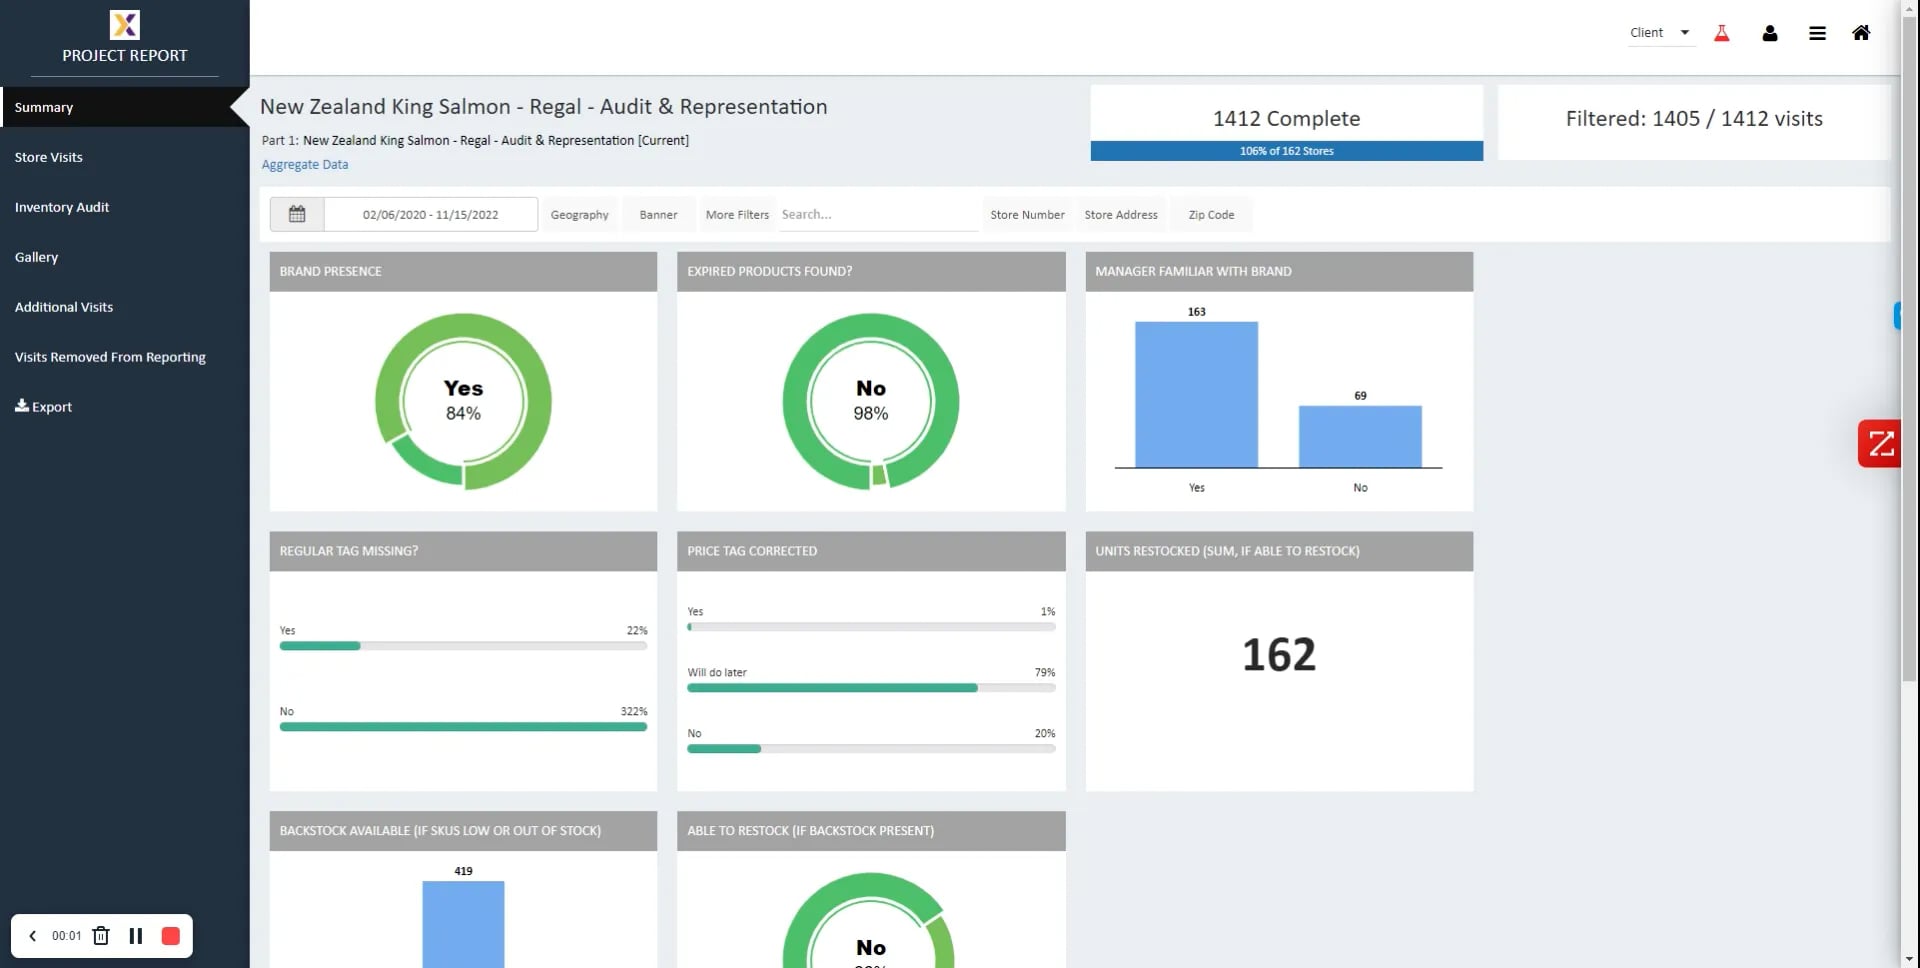Collapse the recorder panel with back chevron

[32, 936]
